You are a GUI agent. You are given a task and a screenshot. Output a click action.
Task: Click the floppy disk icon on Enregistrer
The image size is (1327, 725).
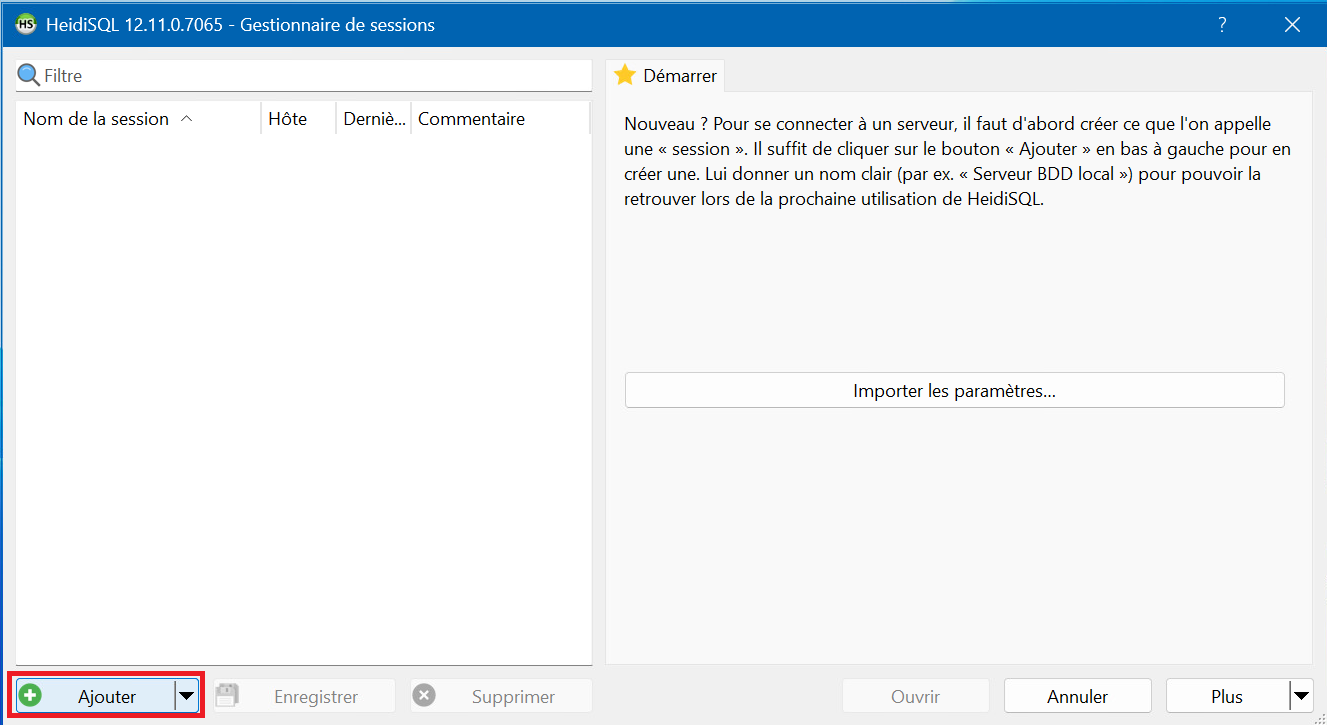[x=227, y=696]
